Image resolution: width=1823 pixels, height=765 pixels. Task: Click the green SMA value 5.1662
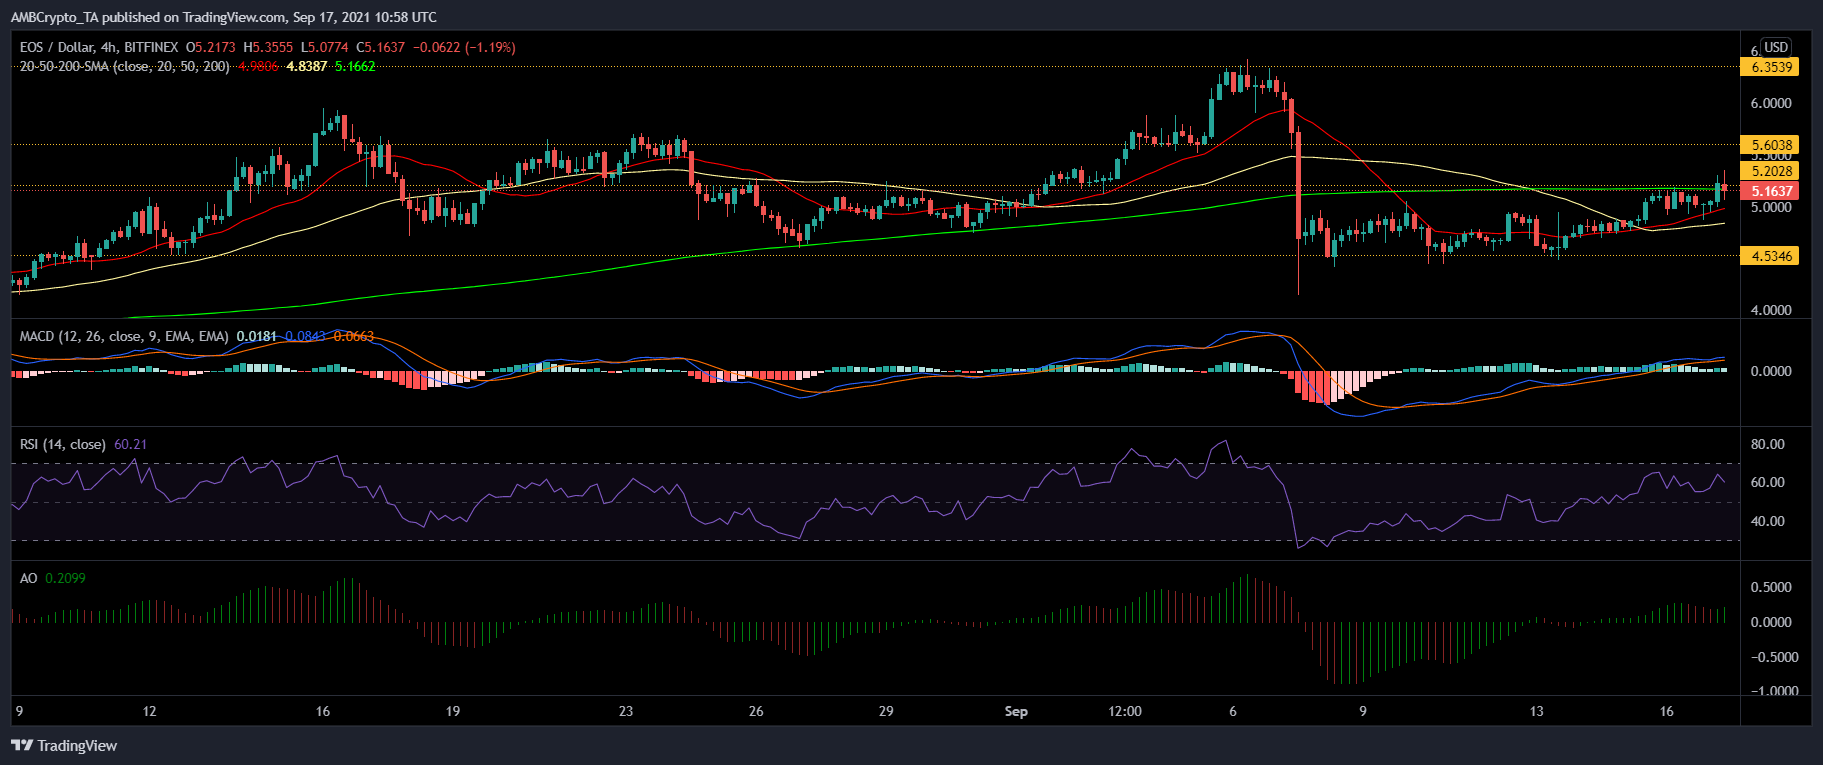[355, 66]
